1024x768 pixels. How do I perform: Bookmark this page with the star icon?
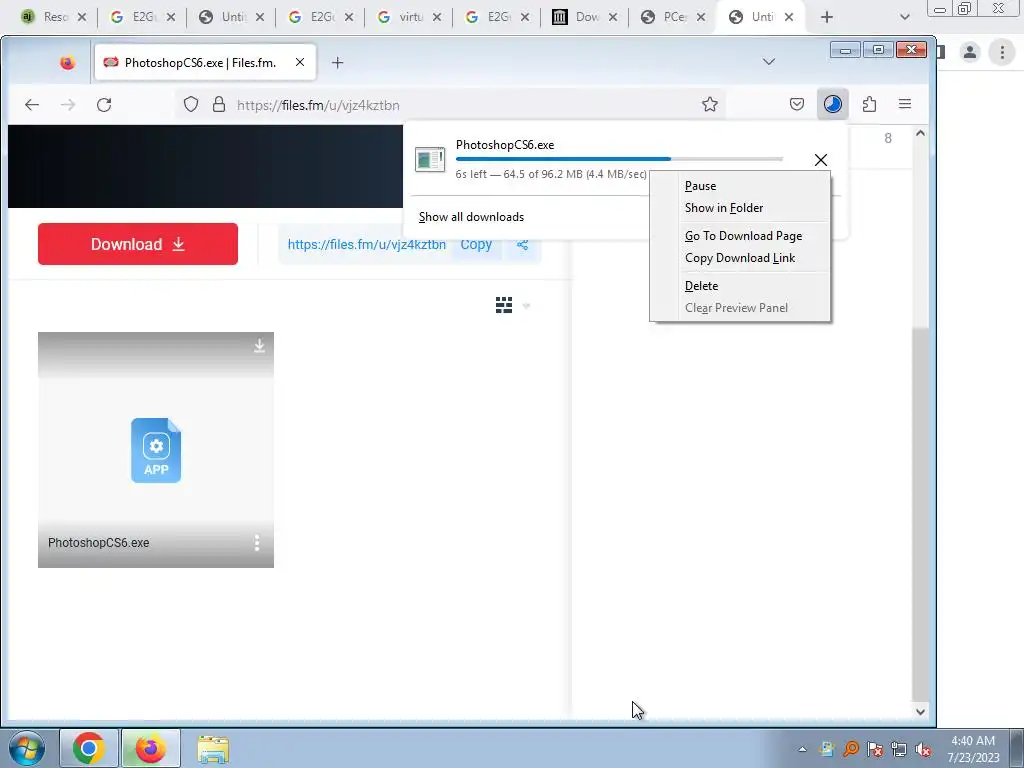click(710, 104)
